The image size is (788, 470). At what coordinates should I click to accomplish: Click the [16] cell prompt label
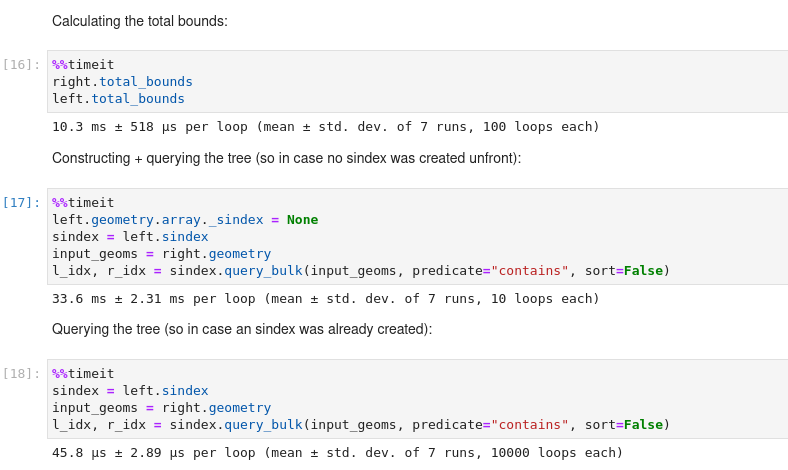point(21,65)
